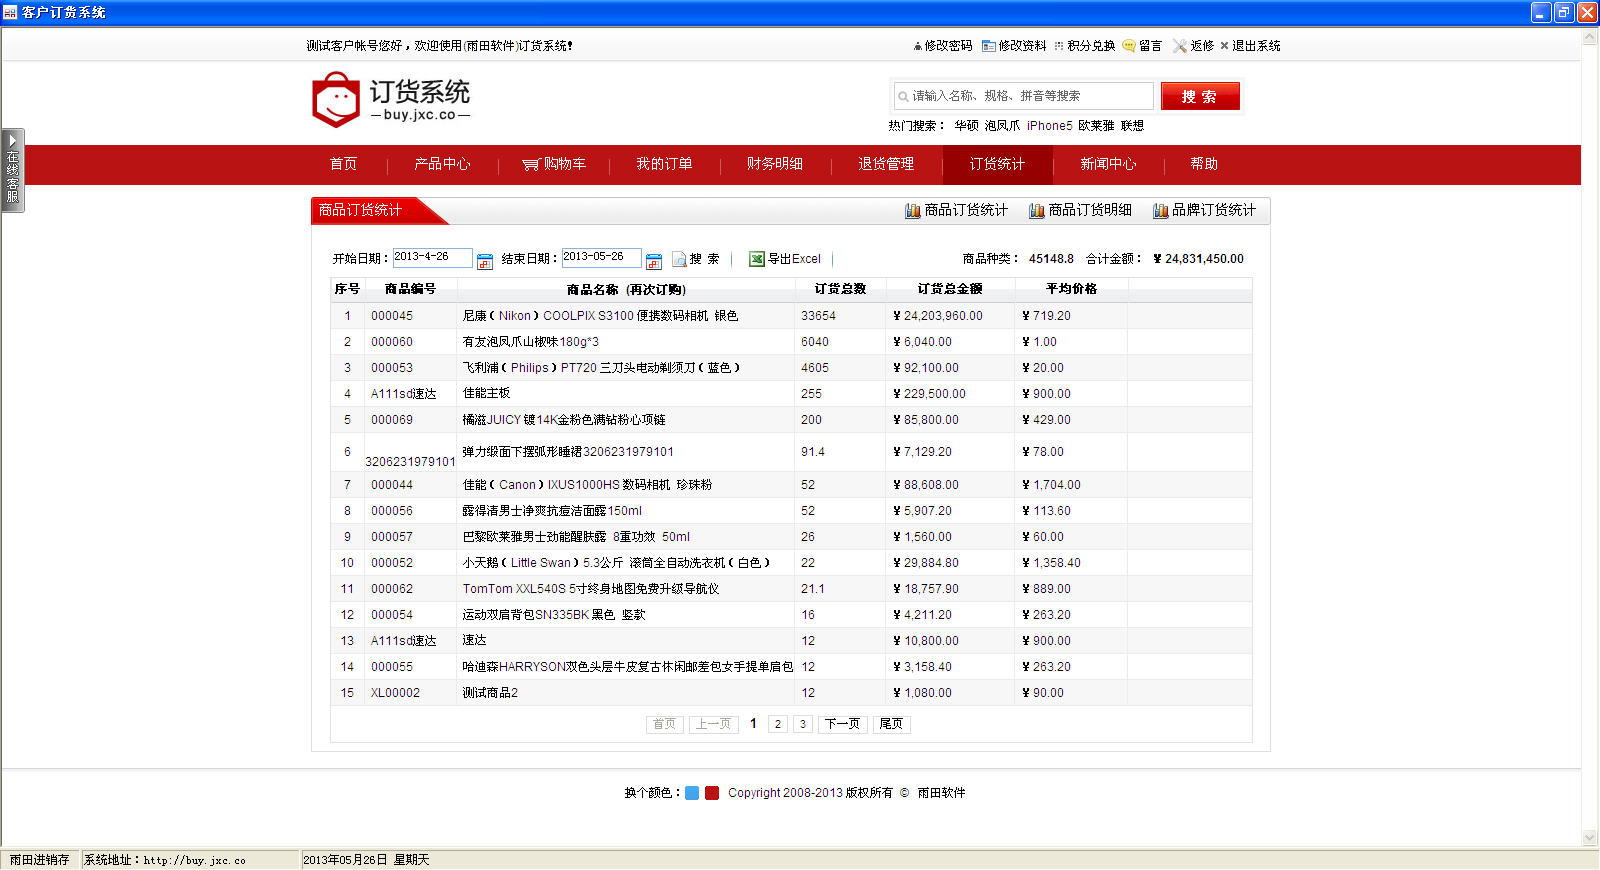Open the start date calendar picker
Screen dimensions: 1600x870
[485, 261]
